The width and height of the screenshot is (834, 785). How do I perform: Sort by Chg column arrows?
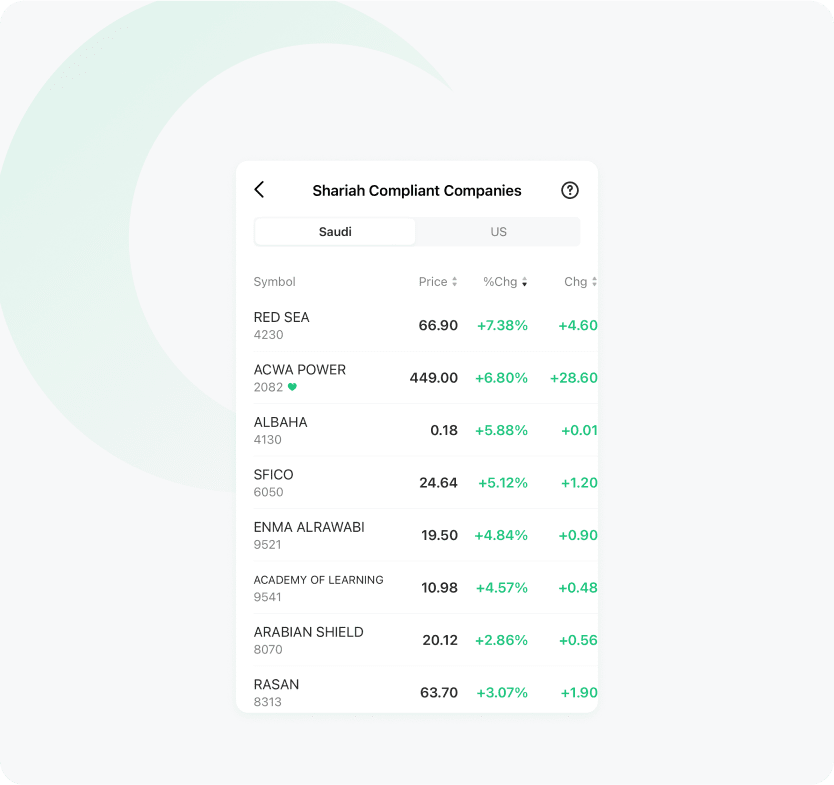coord(594,282)
